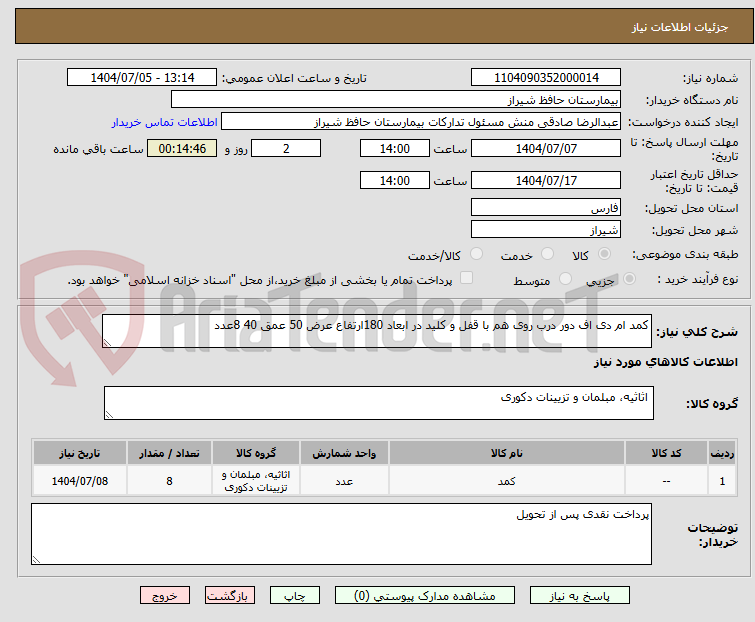Choose the 'کالا/خدمت' radio option

click(x=476, y=255)
